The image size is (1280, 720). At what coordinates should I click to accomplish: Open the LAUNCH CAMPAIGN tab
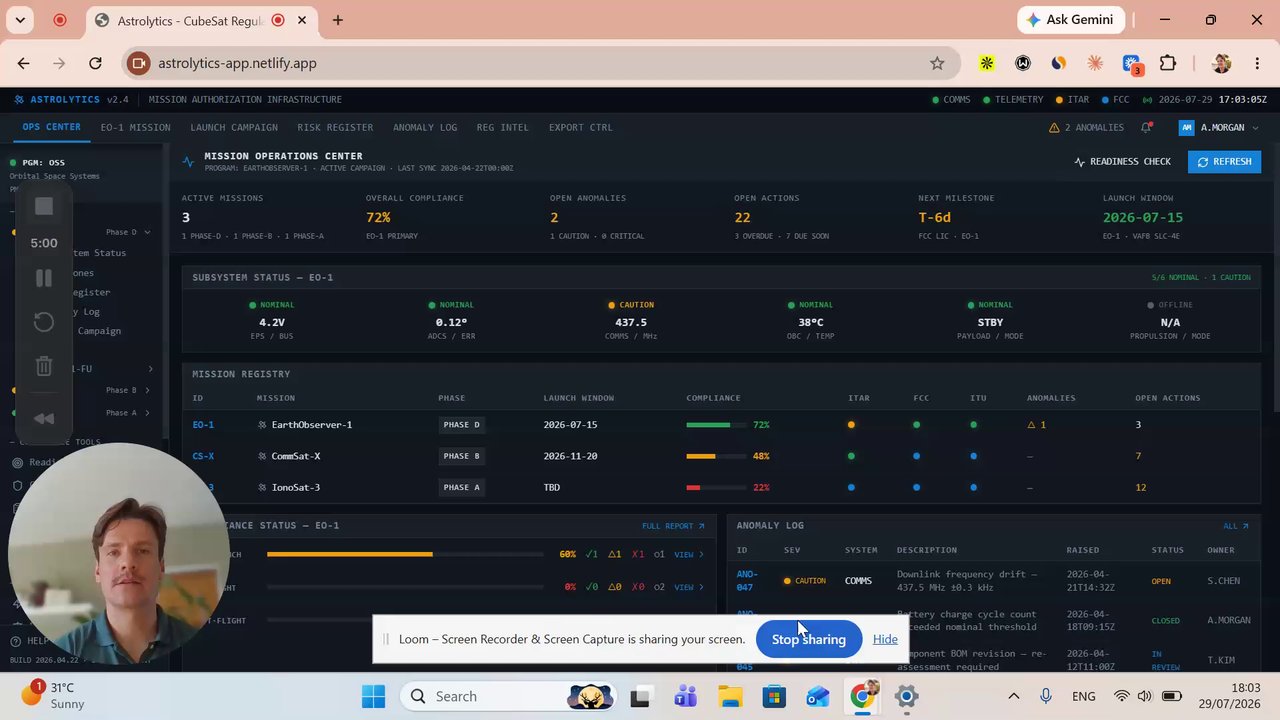[x=234, y=127]
